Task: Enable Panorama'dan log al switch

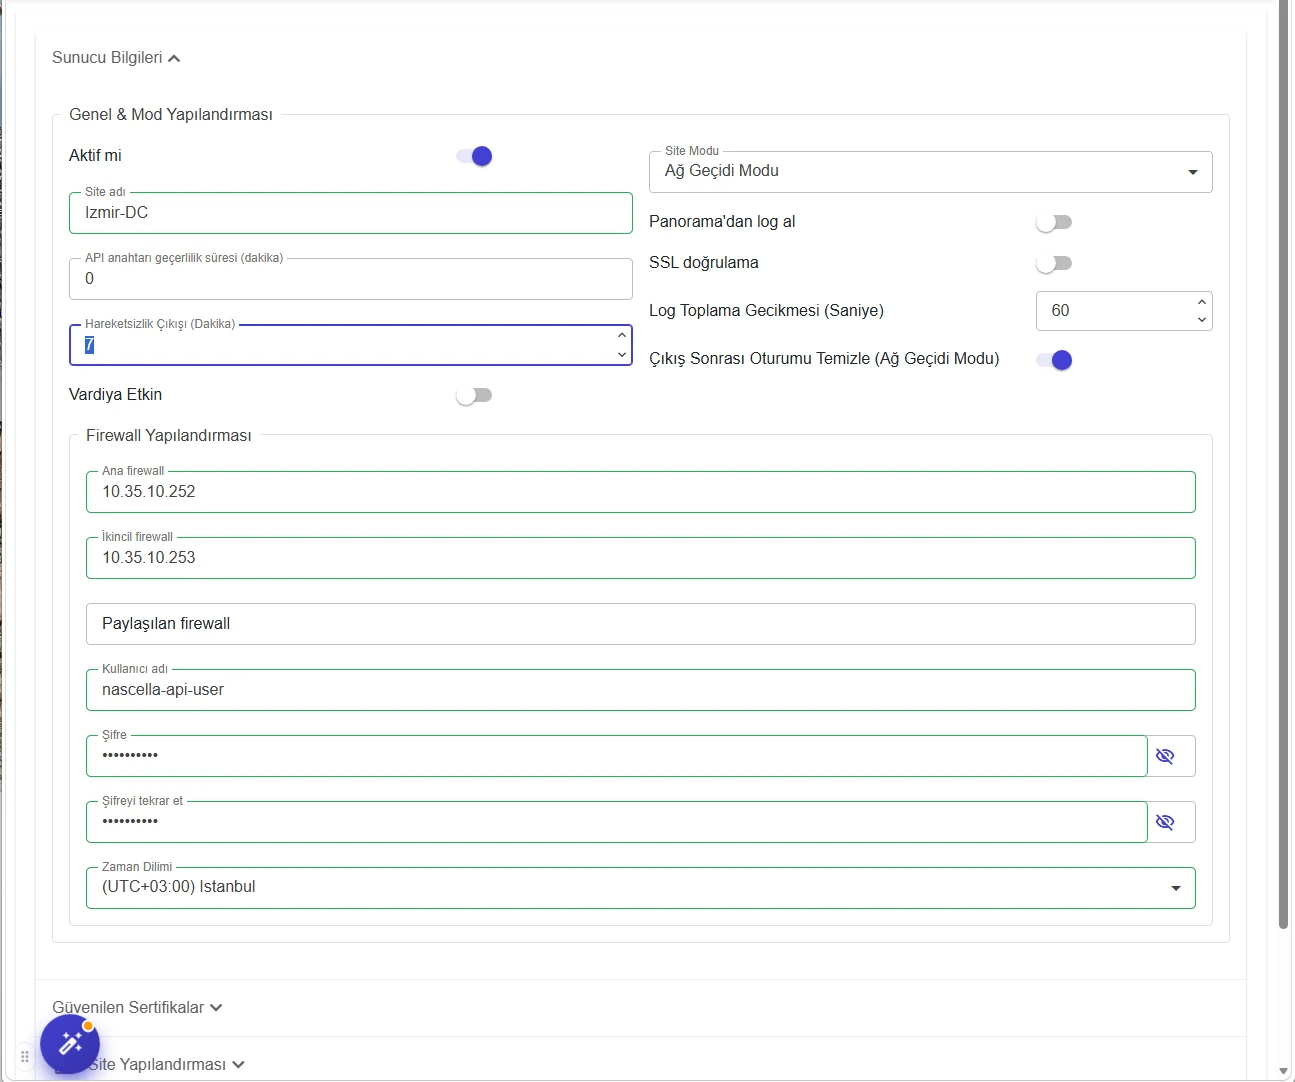Action: tap(1054, 222)
